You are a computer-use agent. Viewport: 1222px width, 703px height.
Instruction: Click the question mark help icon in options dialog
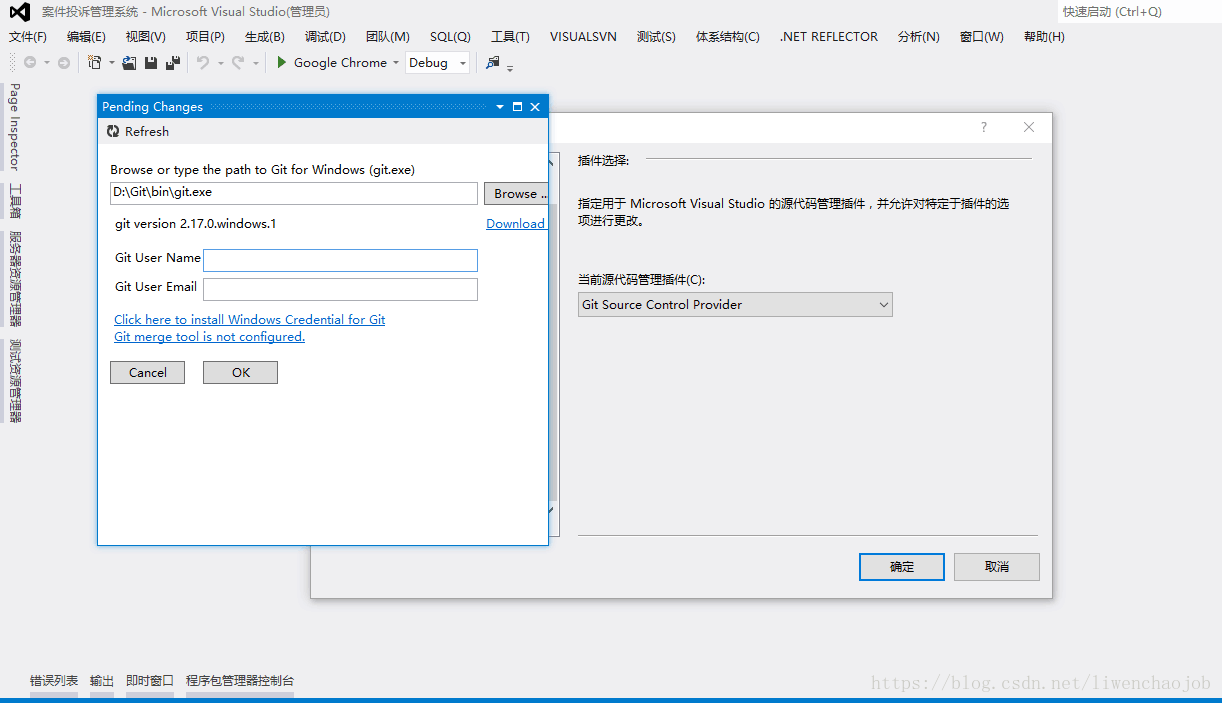click(x=984, y=127)
